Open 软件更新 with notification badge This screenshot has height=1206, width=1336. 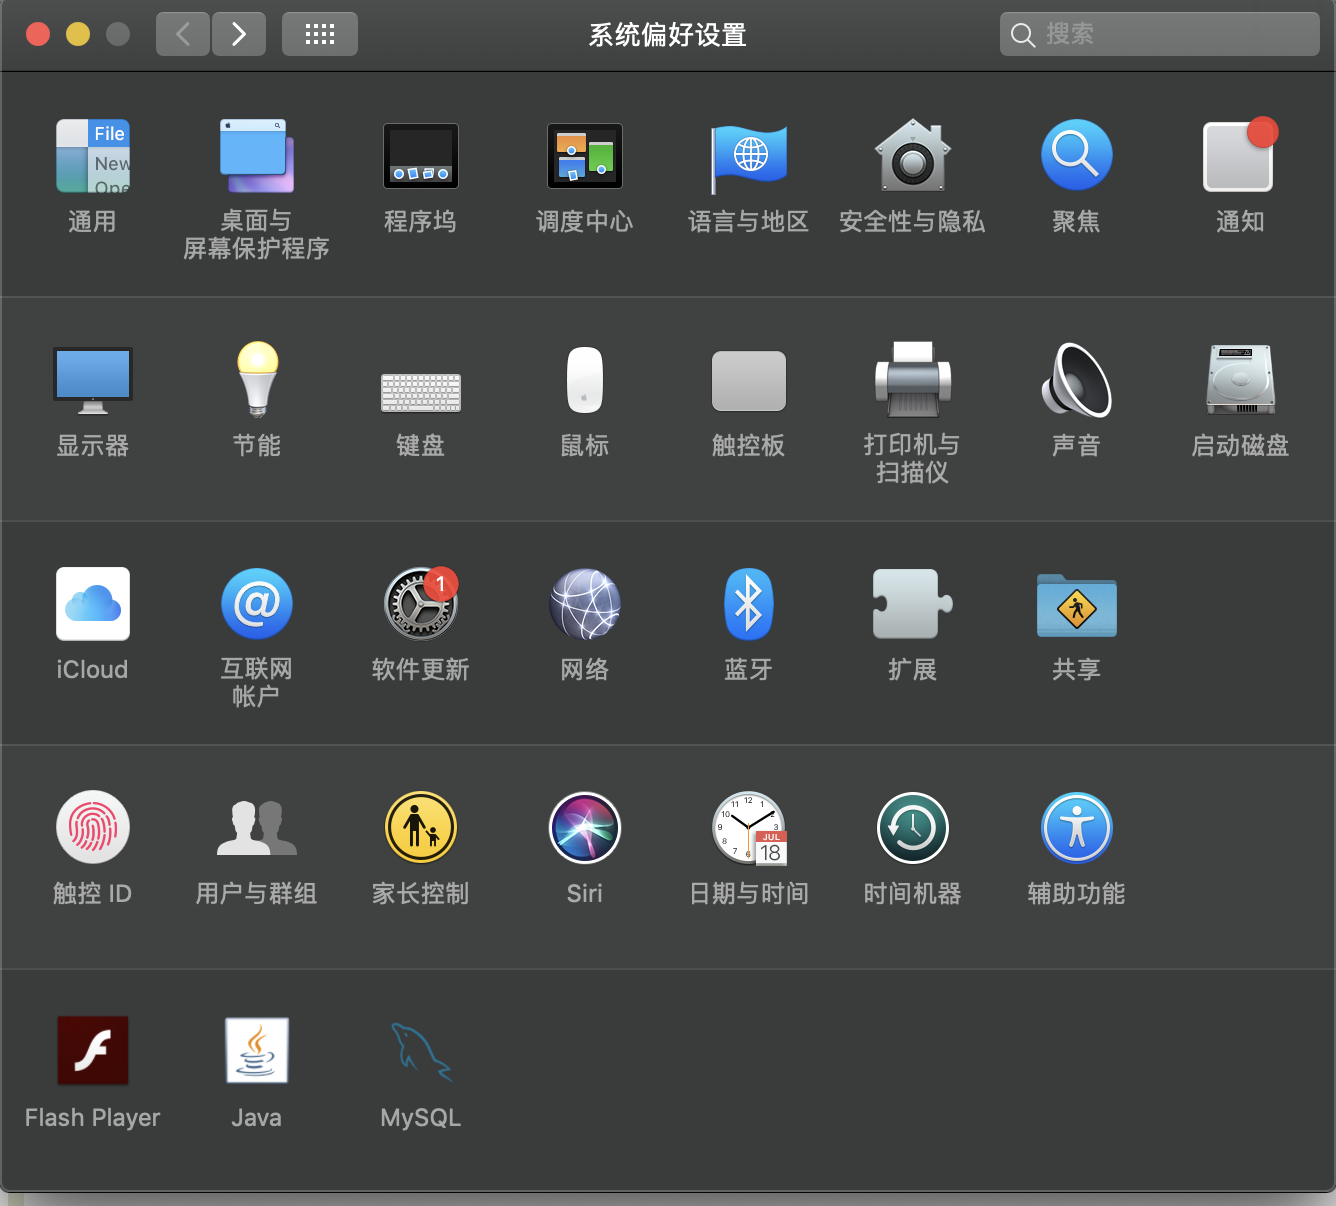420,604
